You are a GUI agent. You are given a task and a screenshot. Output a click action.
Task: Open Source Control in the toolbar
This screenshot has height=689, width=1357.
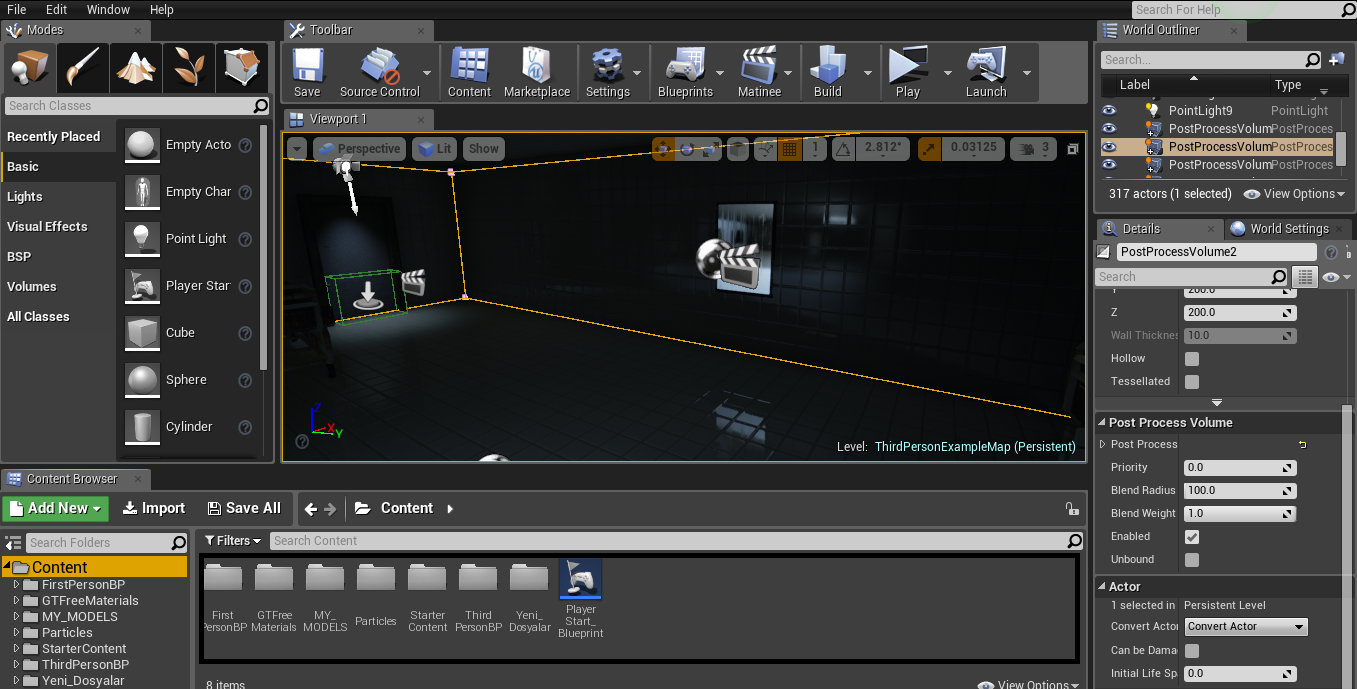[380, 72]
